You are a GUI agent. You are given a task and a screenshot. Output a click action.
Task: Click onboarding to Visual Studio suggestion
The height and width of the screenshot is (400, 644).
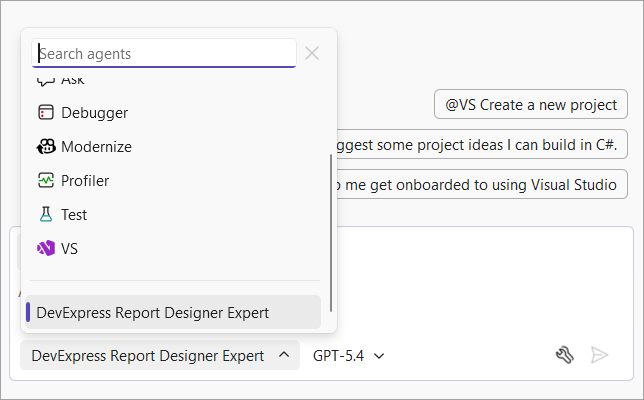[x=482, y=184]
